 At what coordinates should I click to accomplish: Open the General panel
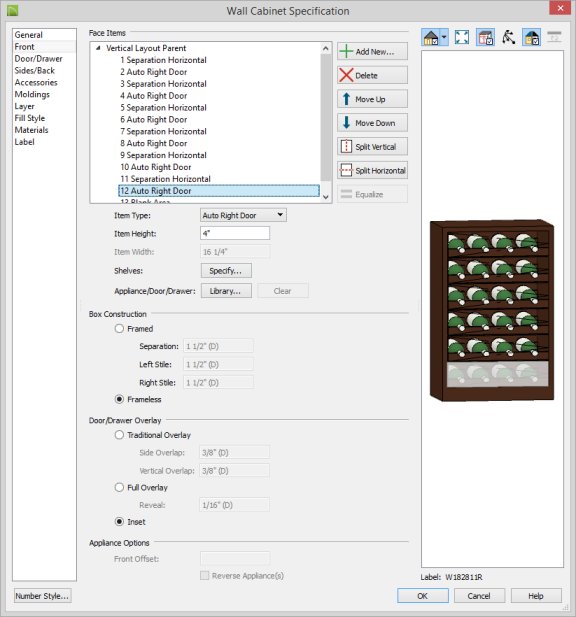tap(28, 35)
